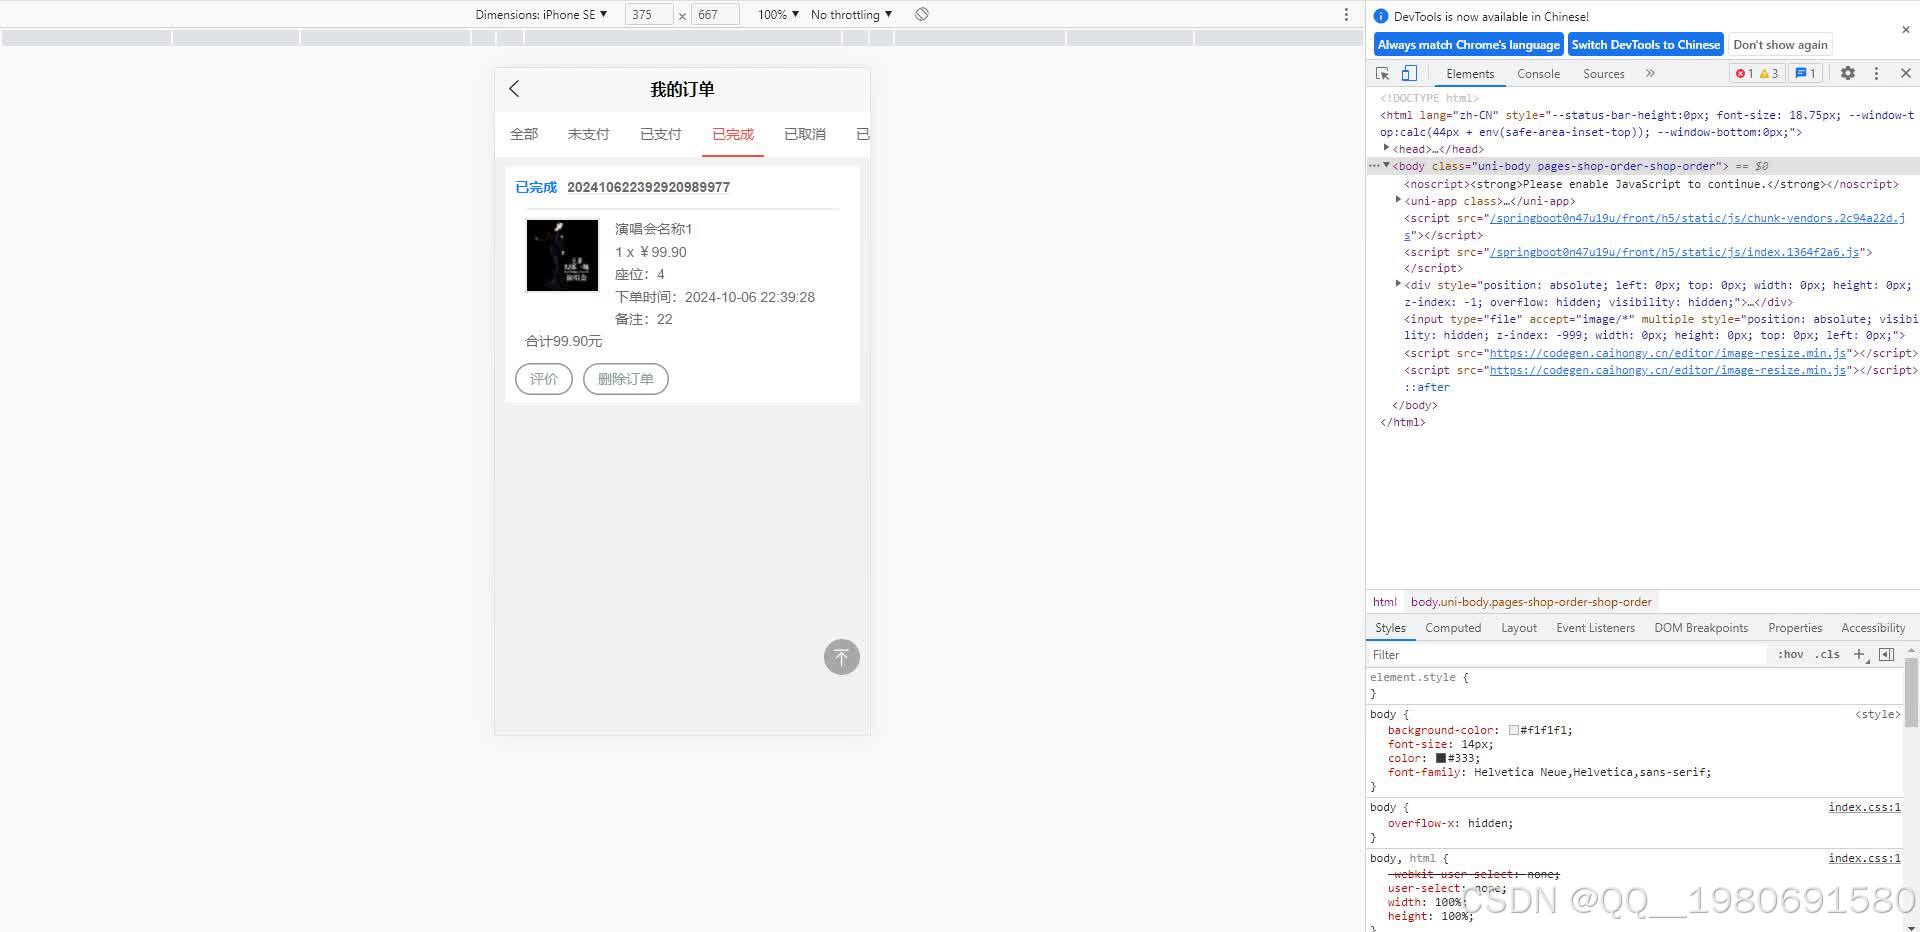Toggle the device toolbar icon
Screen dimensions: 1920x932
[1409, 73]
